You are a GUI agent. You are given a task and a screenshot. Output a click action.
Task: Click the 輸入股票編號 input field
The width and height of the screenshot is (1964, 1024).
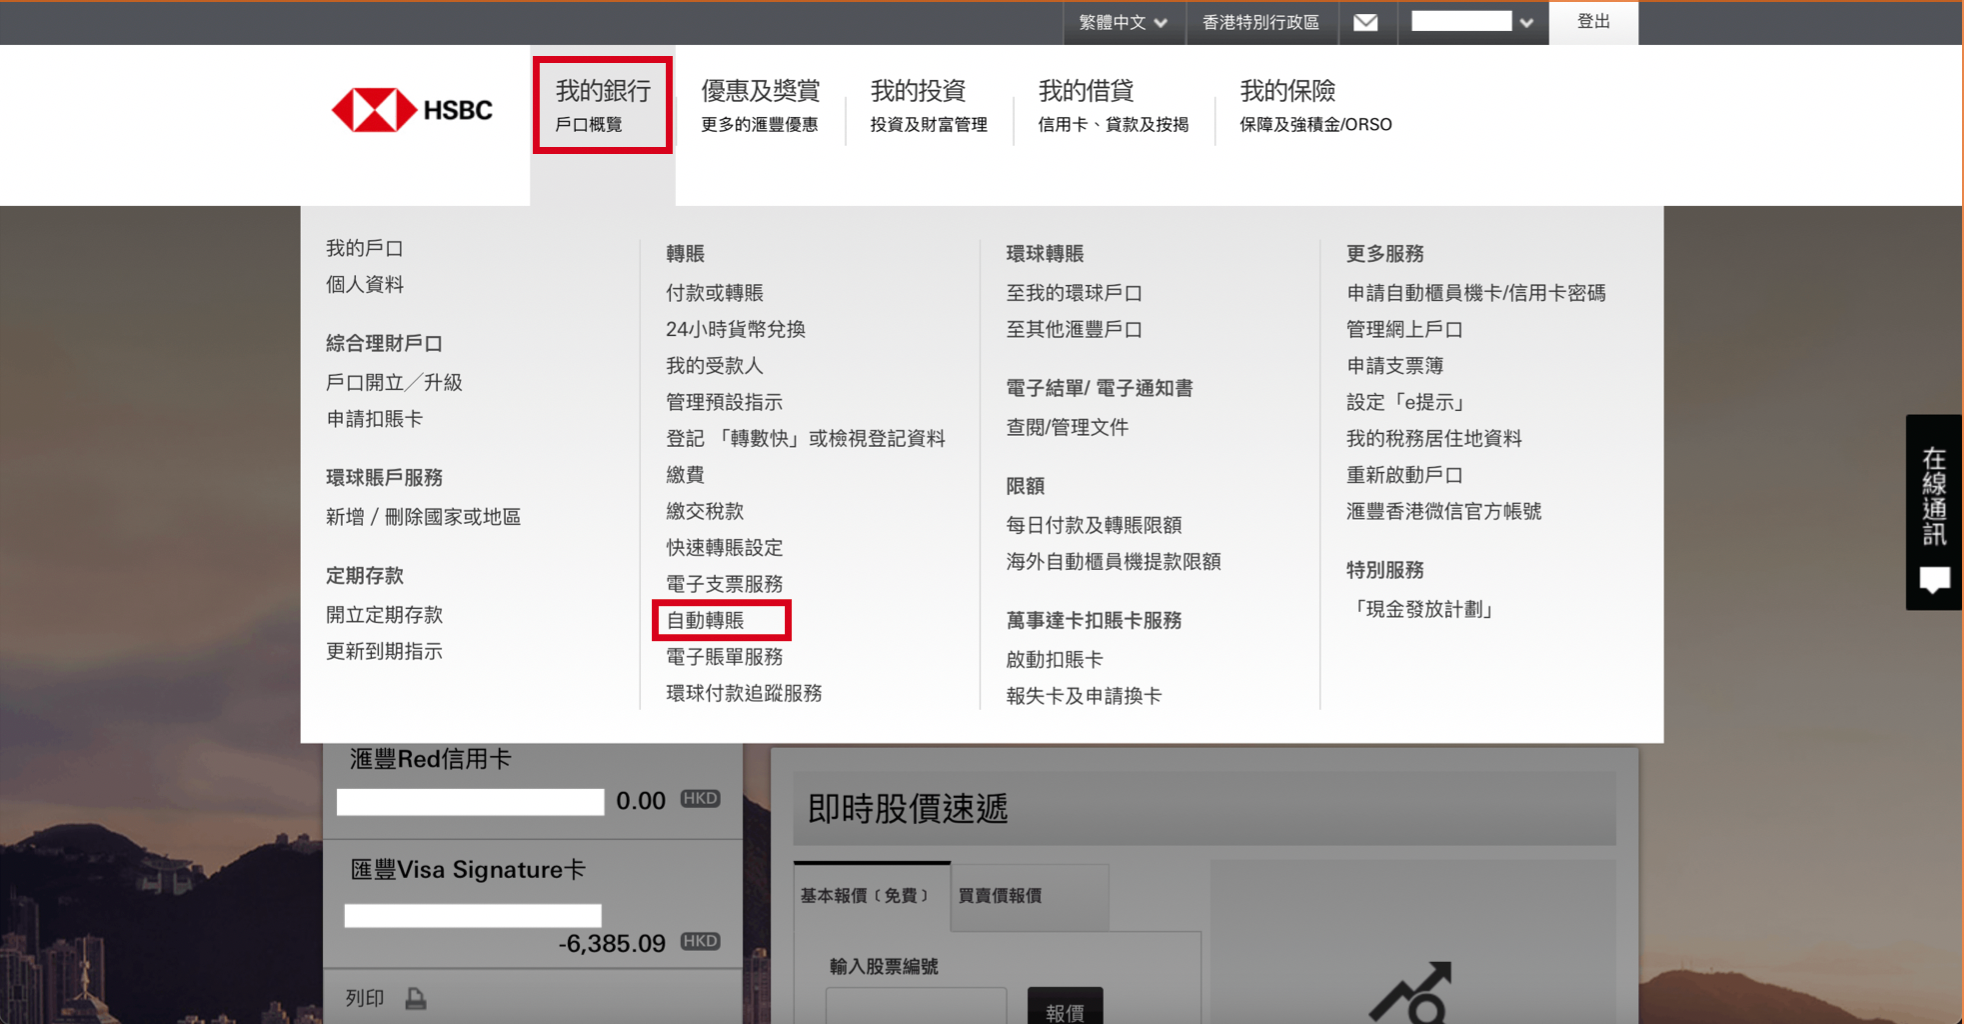click(x=915, y=1006)
